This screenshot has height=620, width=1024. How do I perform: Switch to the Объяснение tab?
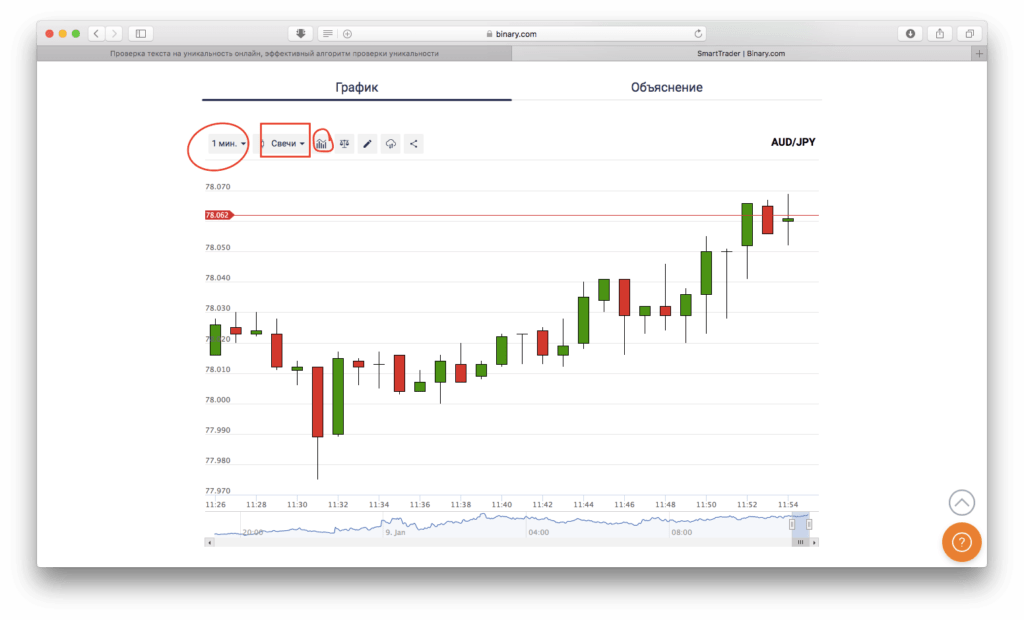[666, 88]
